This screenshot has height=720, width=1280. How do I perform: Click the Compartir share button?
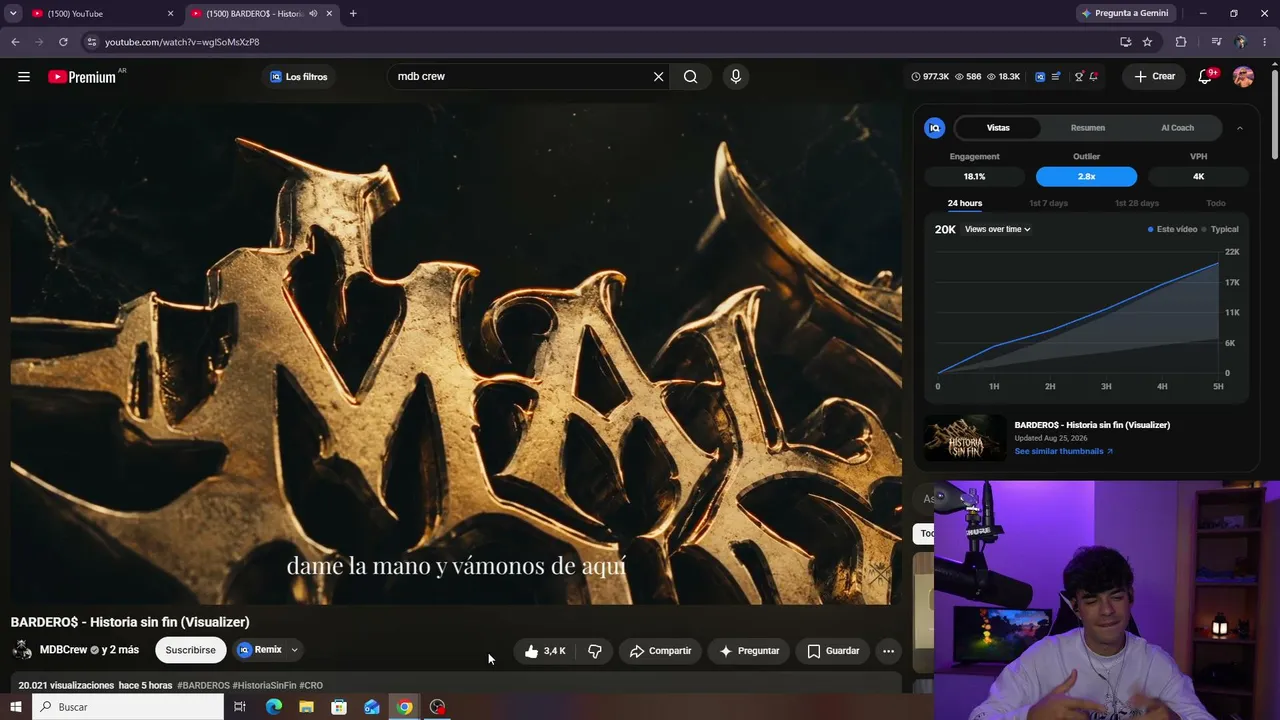[x=661, y=651]
